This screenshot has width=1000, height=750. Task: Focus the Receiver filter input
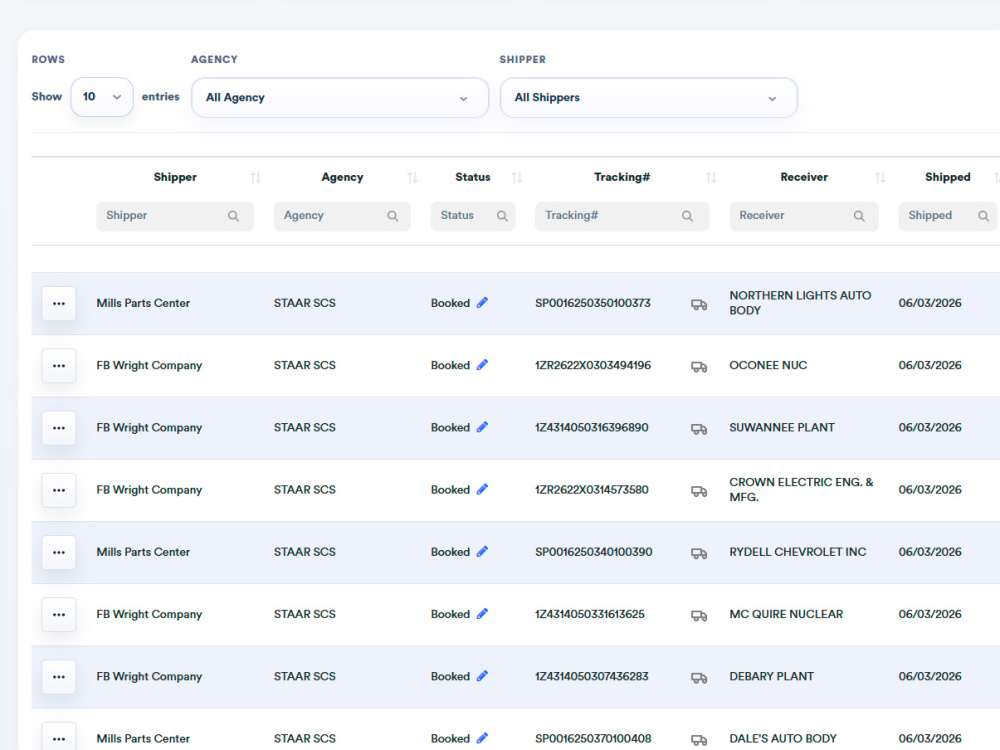click(x=804, y=216)
